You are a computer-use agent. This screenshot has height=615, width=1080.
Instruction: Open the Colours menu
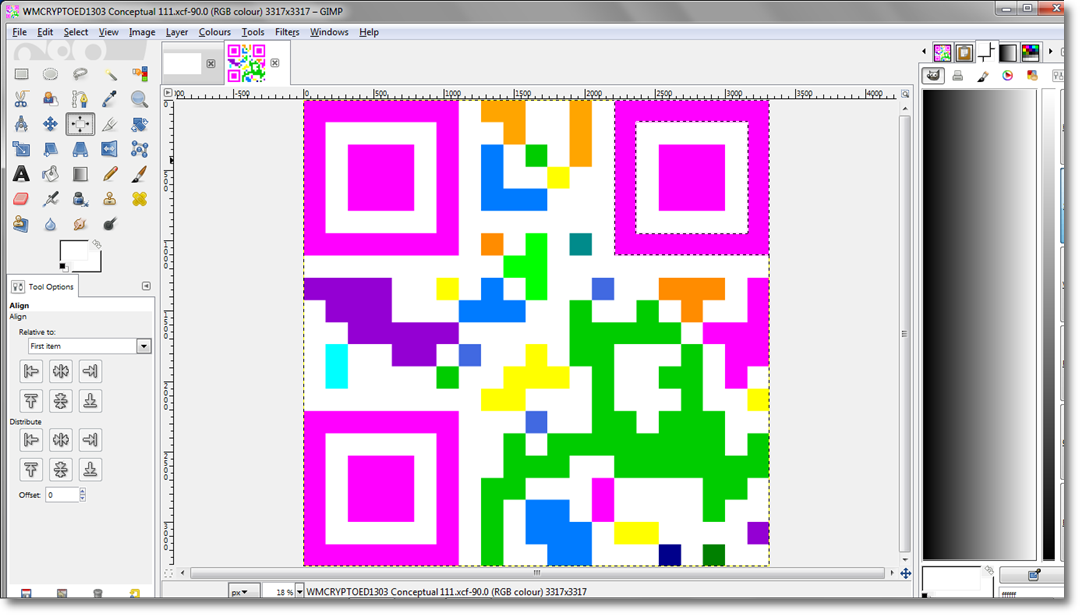214,32
